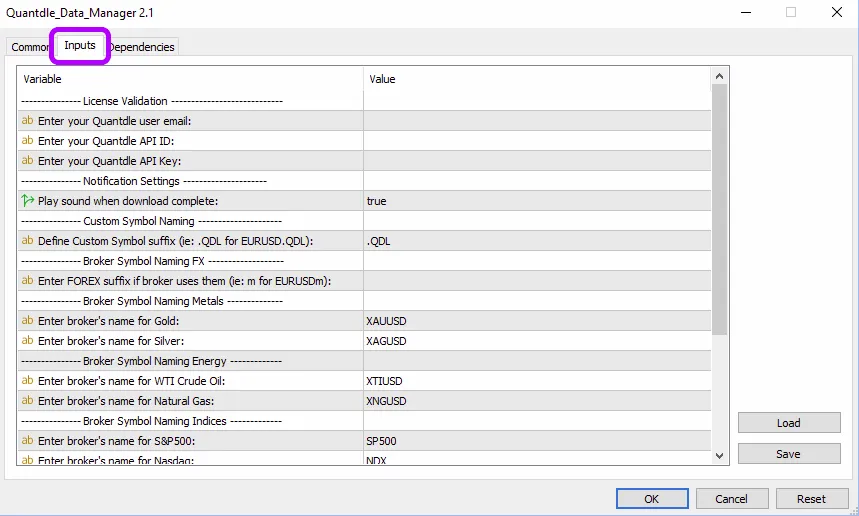Click the 'XTIUSD' value for WTI Crude Oil
859x516 pixels.
pos(384,381)
